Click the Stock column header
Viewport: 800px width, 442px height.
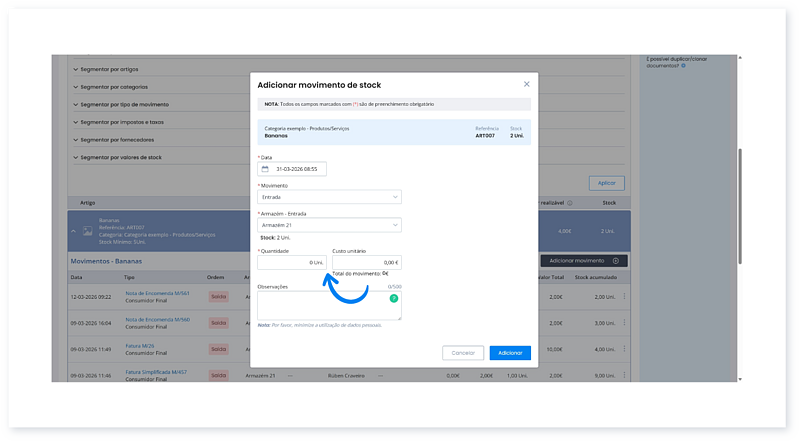[609, 203]
